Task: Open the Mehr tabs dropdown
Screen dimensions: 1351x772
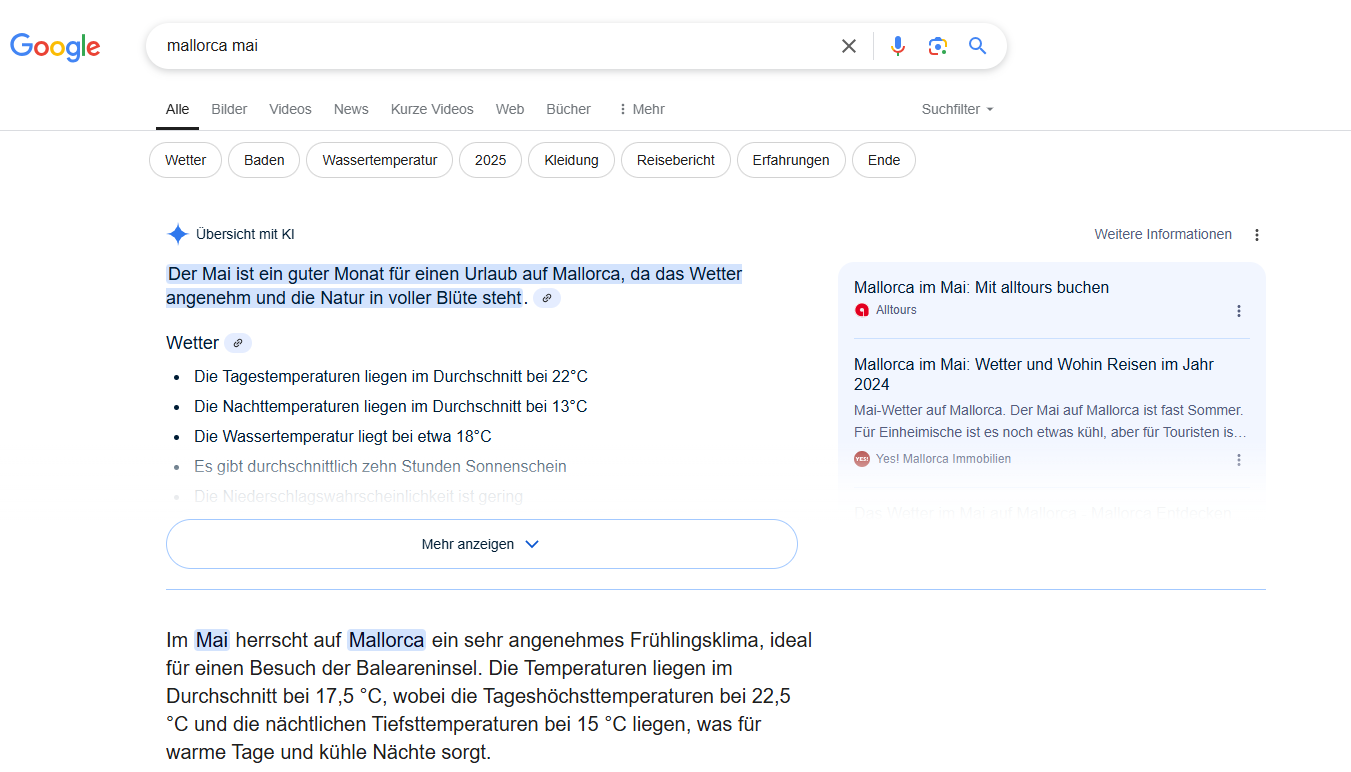Action: 641,109
